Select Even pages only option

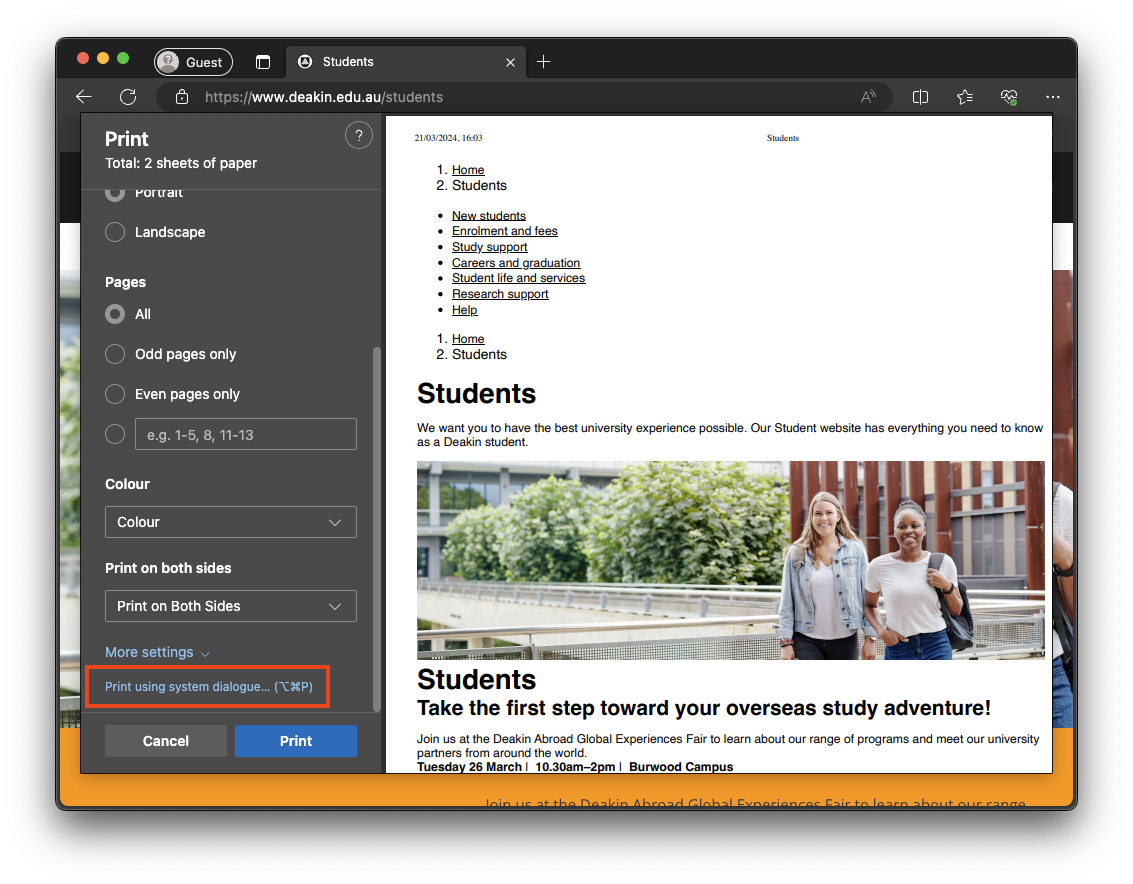(x=116, y=394)
